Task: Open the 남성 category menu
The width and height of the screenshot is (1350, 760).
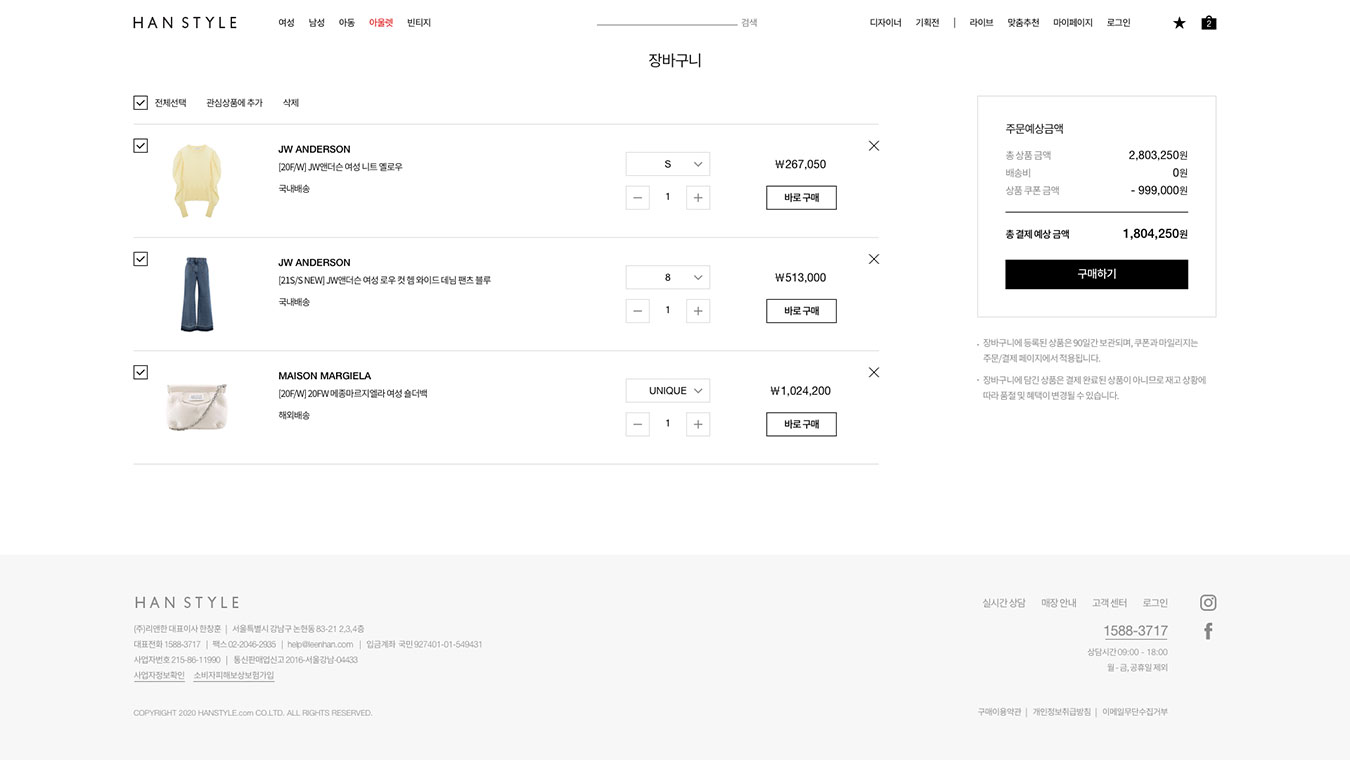Action: (x=317, y=23)
